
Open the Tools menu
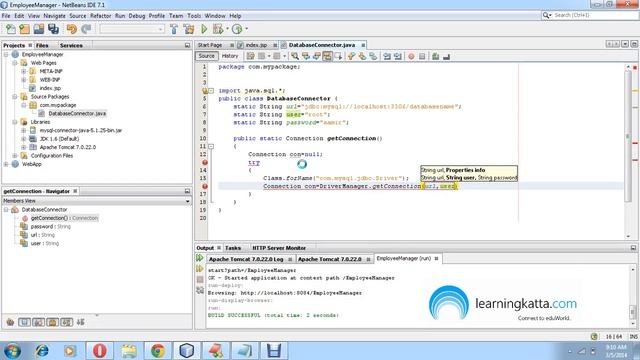pyautogui.click(x=194, y=16)
